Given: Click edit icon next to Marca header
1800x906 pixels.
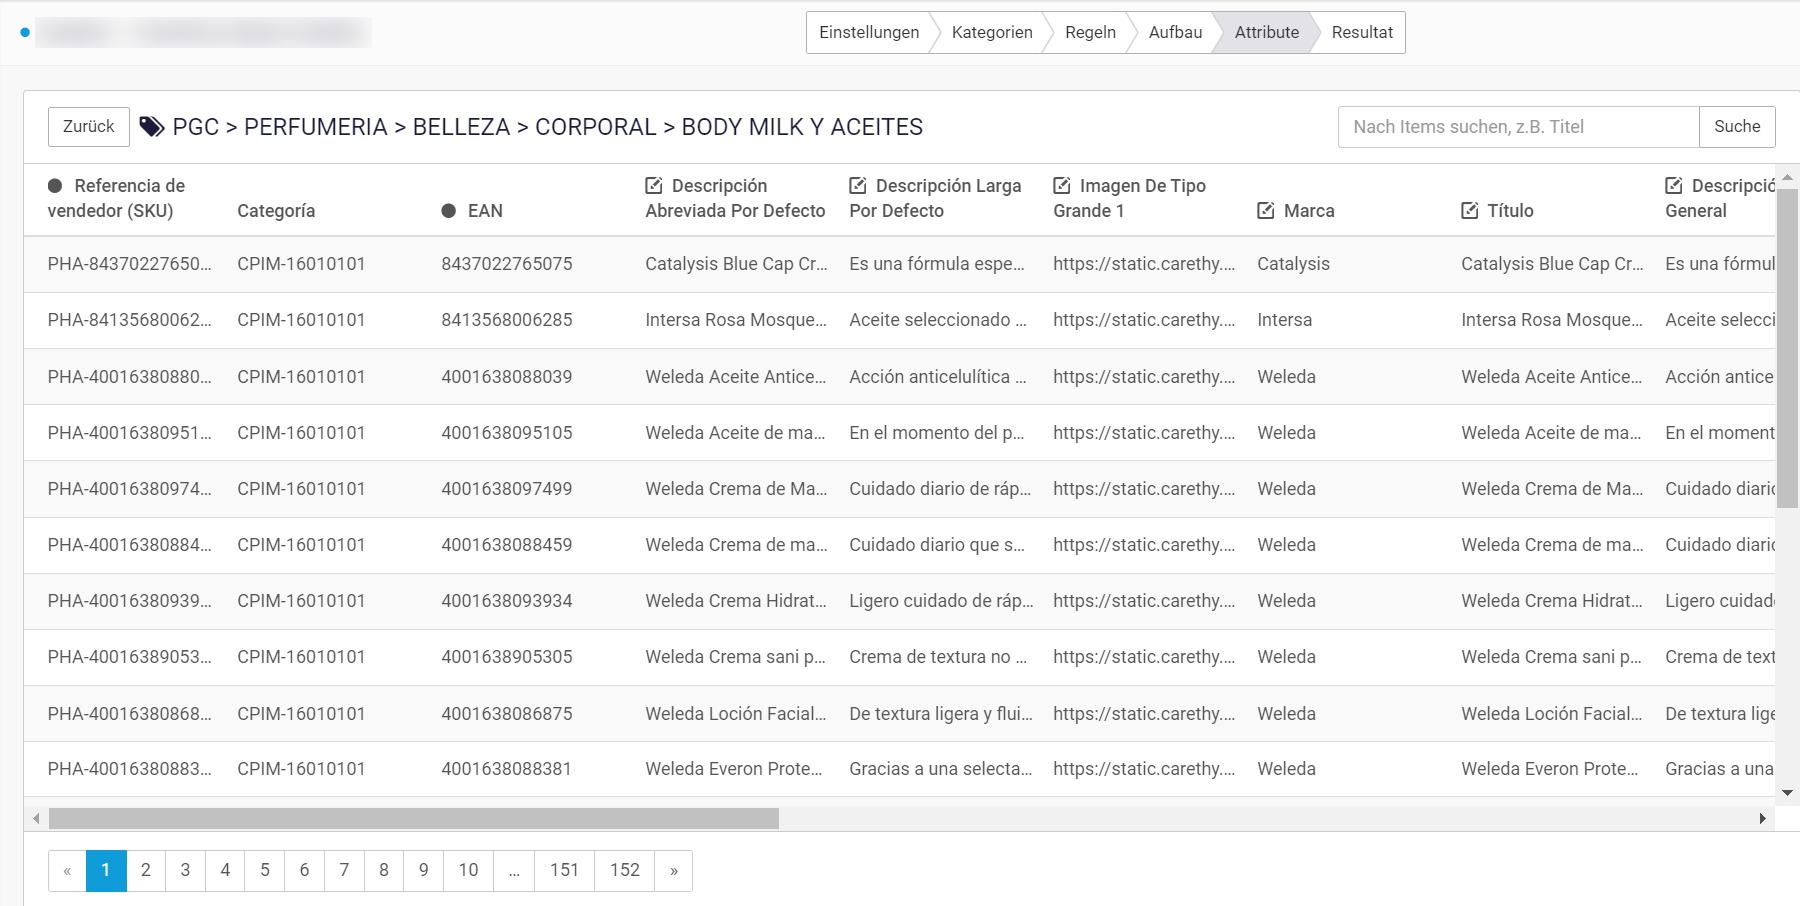Looking at the screenshot, I should (x=1266, y=211).
